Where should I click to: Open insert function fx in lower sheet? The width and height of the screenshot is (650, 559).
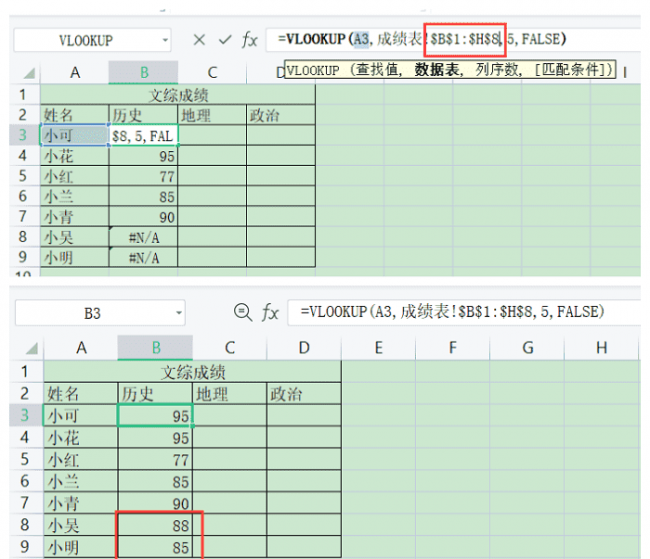(x=270, y=312)
